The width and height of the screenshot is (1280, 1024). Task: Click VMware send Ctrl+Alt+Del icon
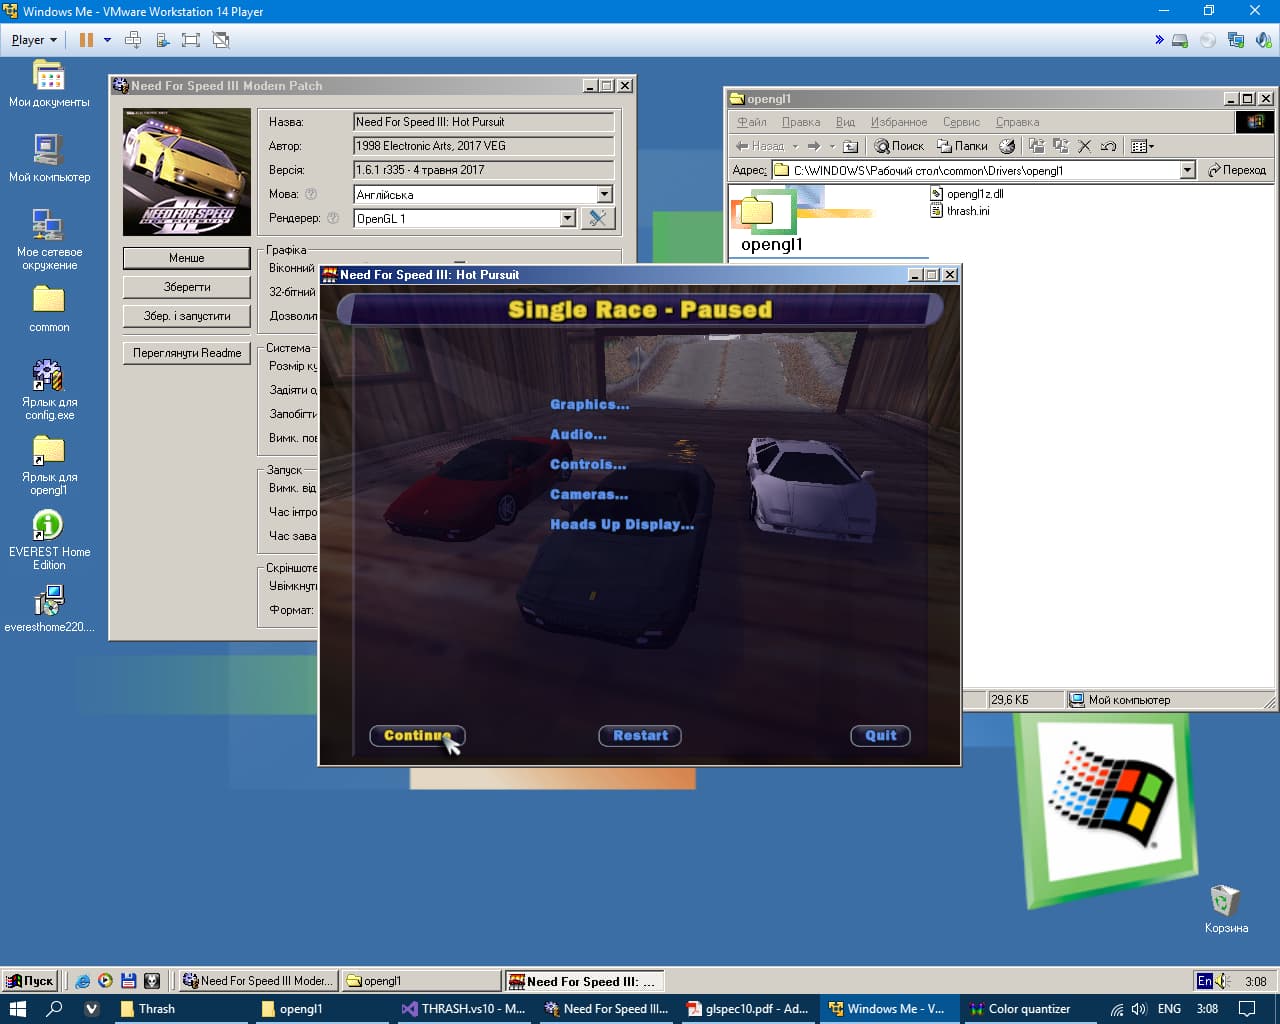tap(133, 40)
